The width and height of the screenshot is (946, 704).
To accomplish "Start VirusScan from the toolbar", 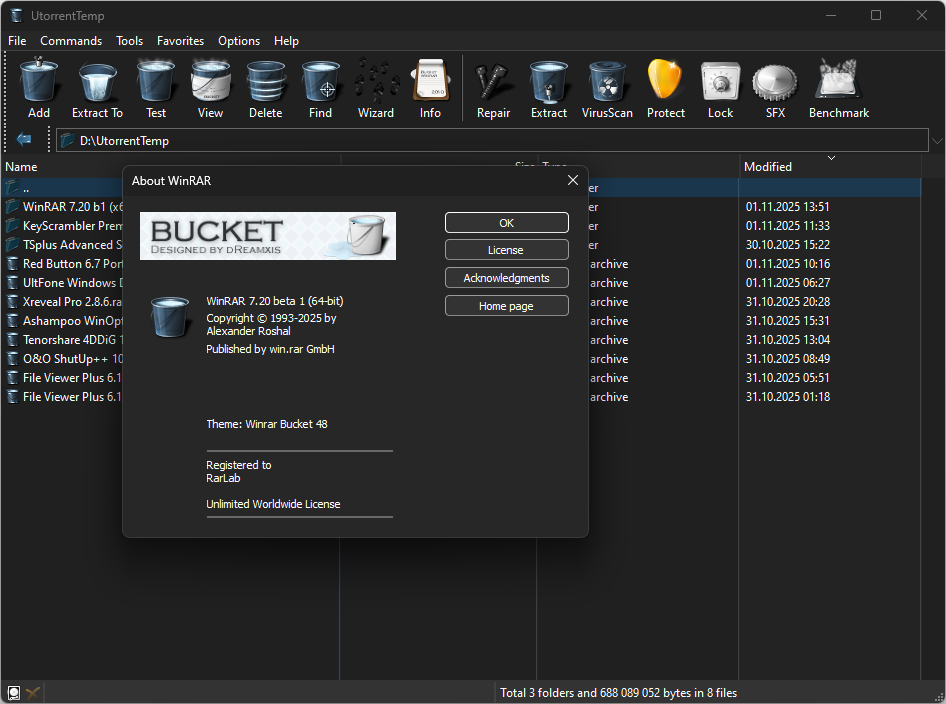I will pos(607,88).
